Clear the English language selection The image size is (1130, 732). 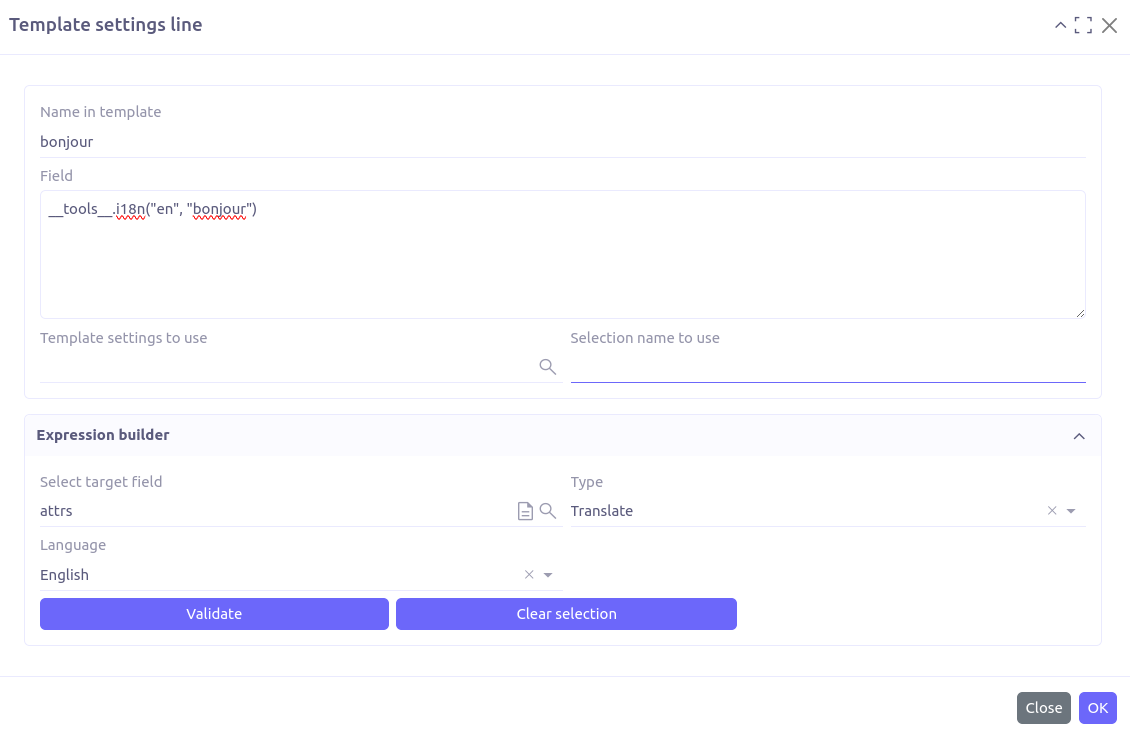point(529,575)
